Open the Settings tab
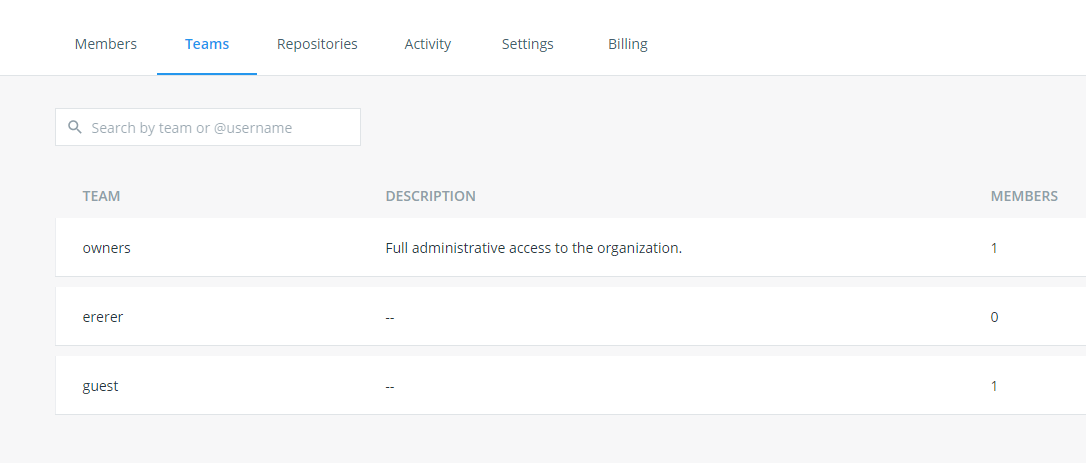Image resolution: width=1086 pixels, height=463 pixels. [528, 44]
